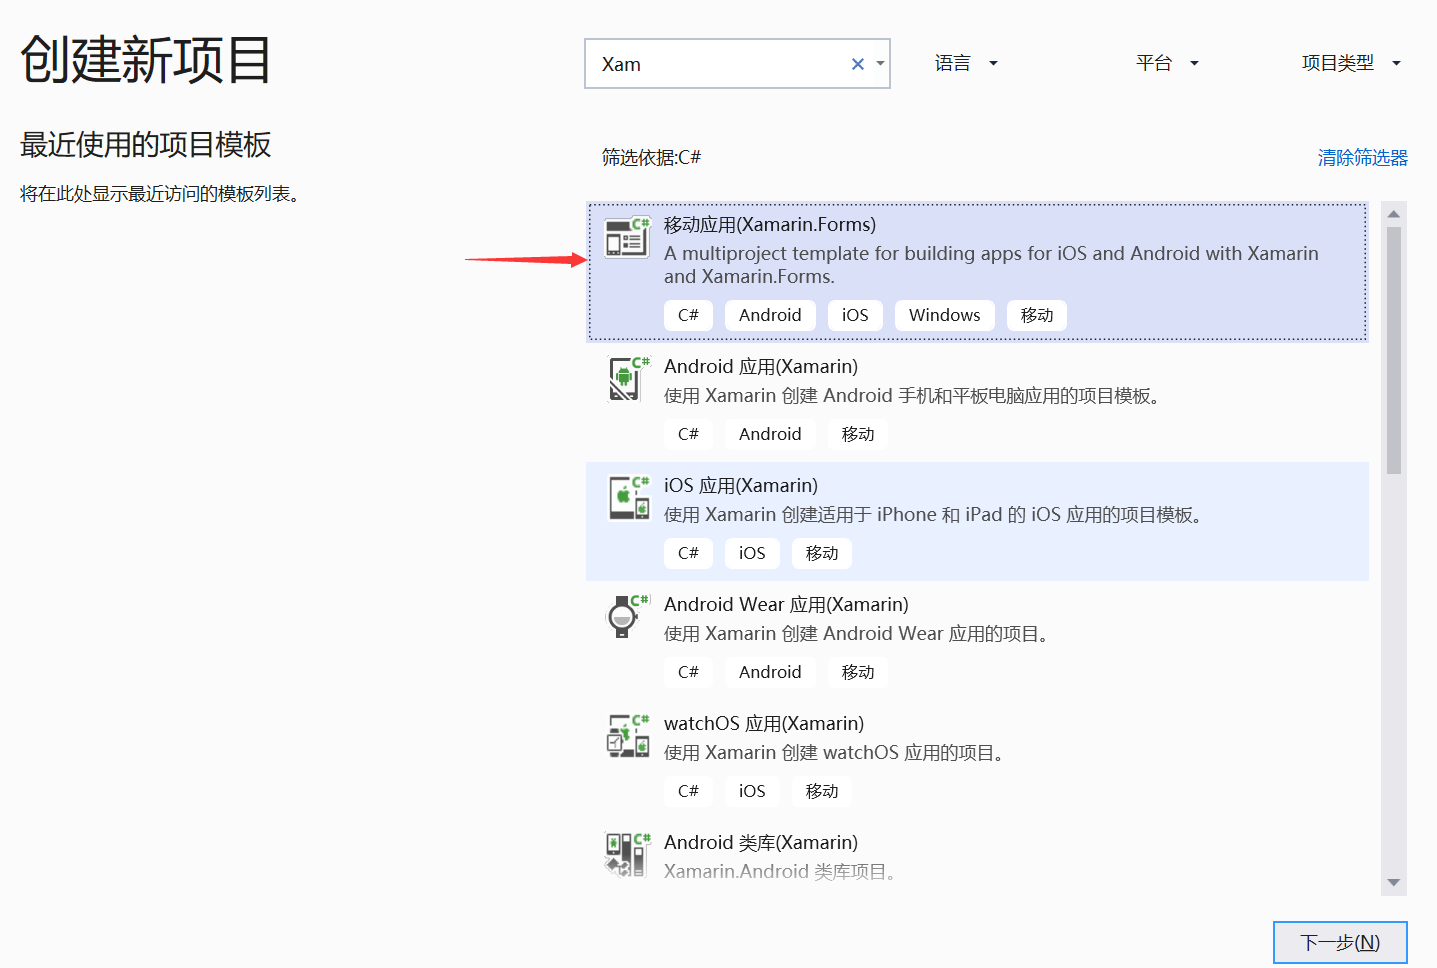Click the iOS tag under iOS 应用(Xamarin)
This screenshot has height=968, width=1437.
[752, 553]
